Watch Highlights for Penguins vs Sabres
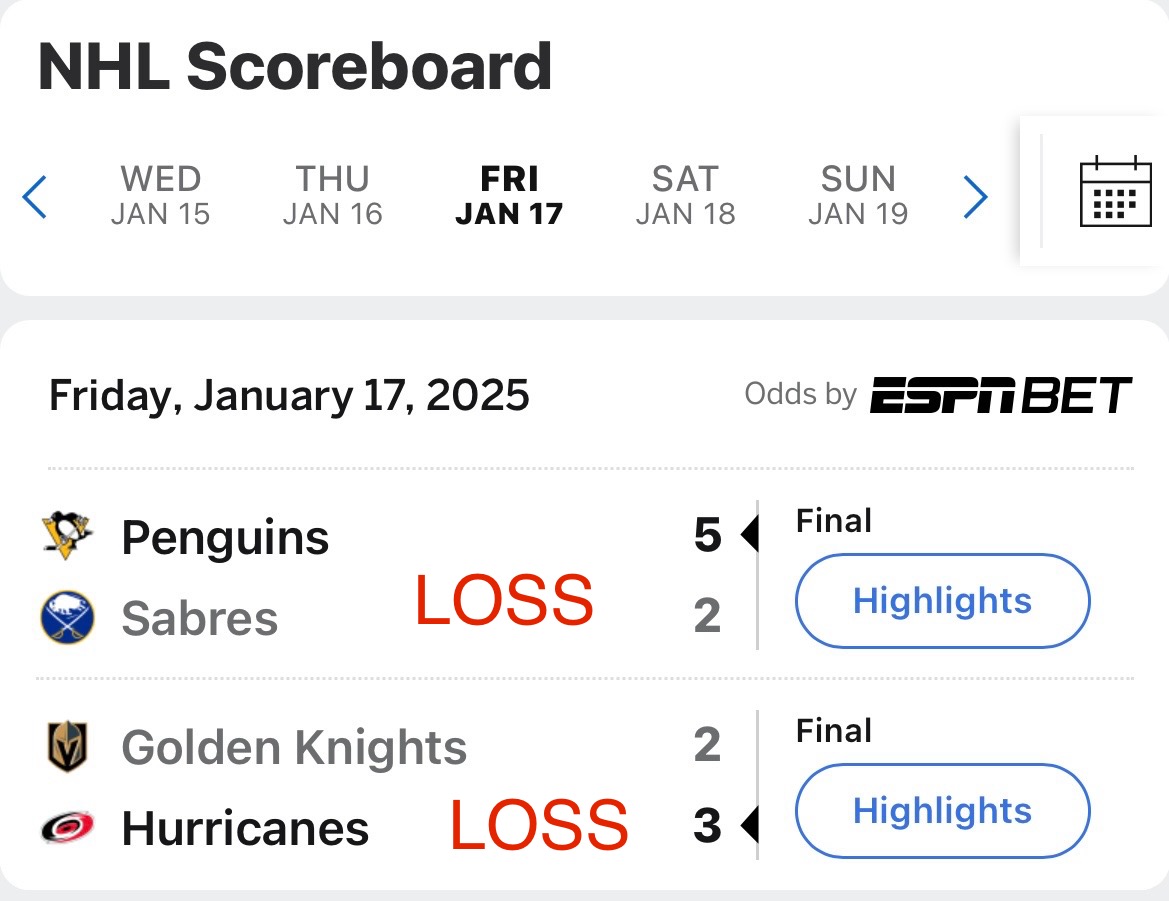1169x901 pixels. (x=942, y=601)
